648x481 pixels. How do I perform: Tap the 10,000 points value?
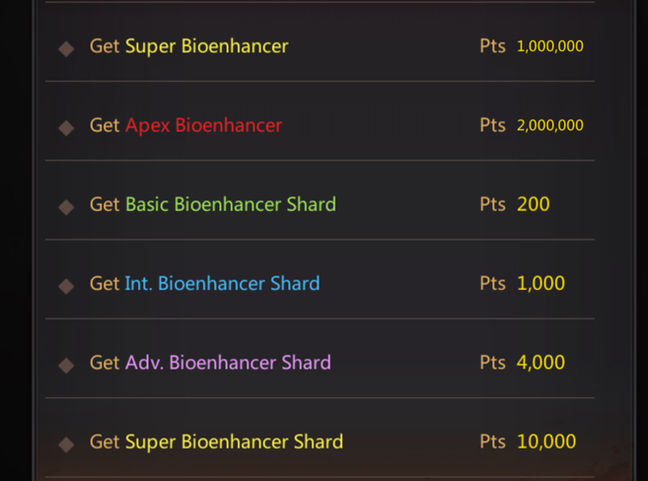pos(546,441)
